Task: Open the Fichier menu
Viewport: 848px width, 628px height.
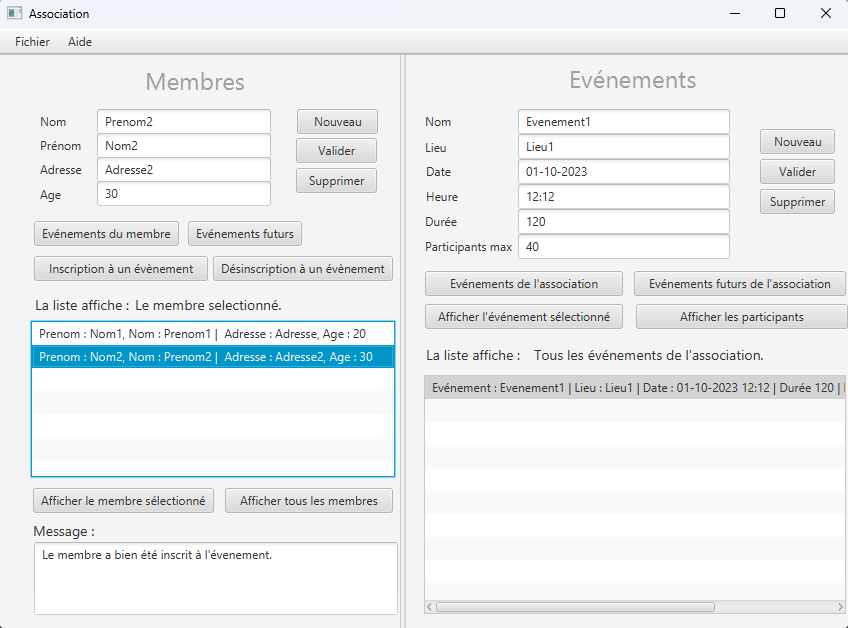Action: [x=32, y=42]
